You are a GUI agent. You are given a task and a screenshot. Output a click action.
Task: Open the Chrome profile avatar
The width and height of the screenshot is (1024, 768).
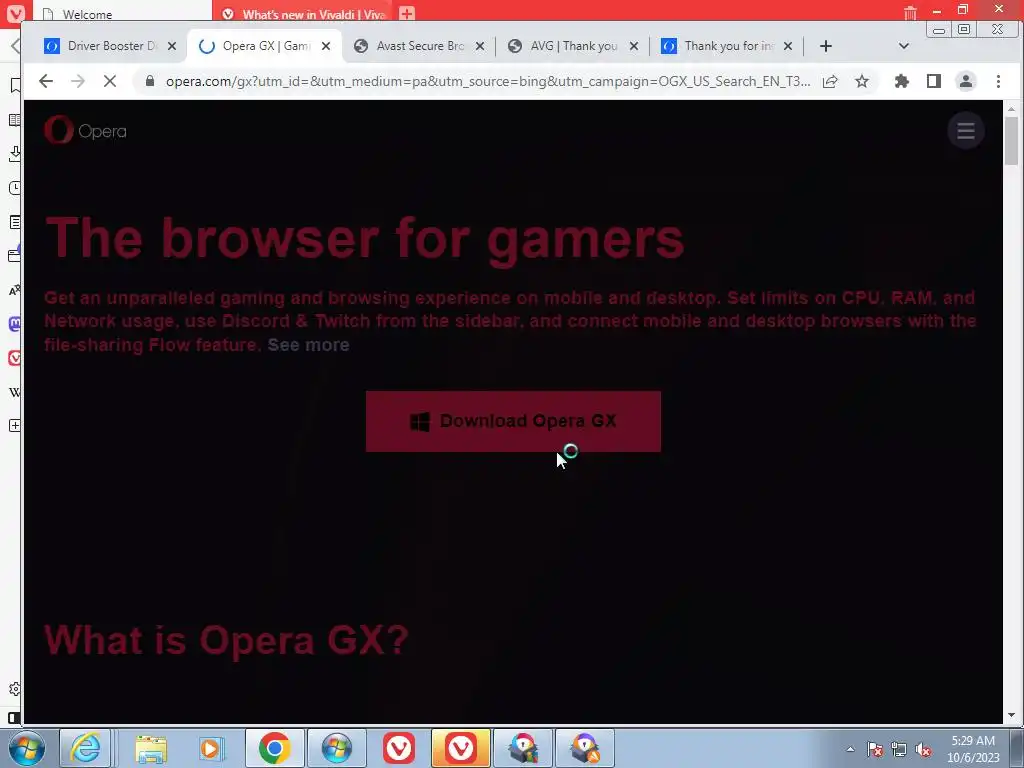pos(966,81)
